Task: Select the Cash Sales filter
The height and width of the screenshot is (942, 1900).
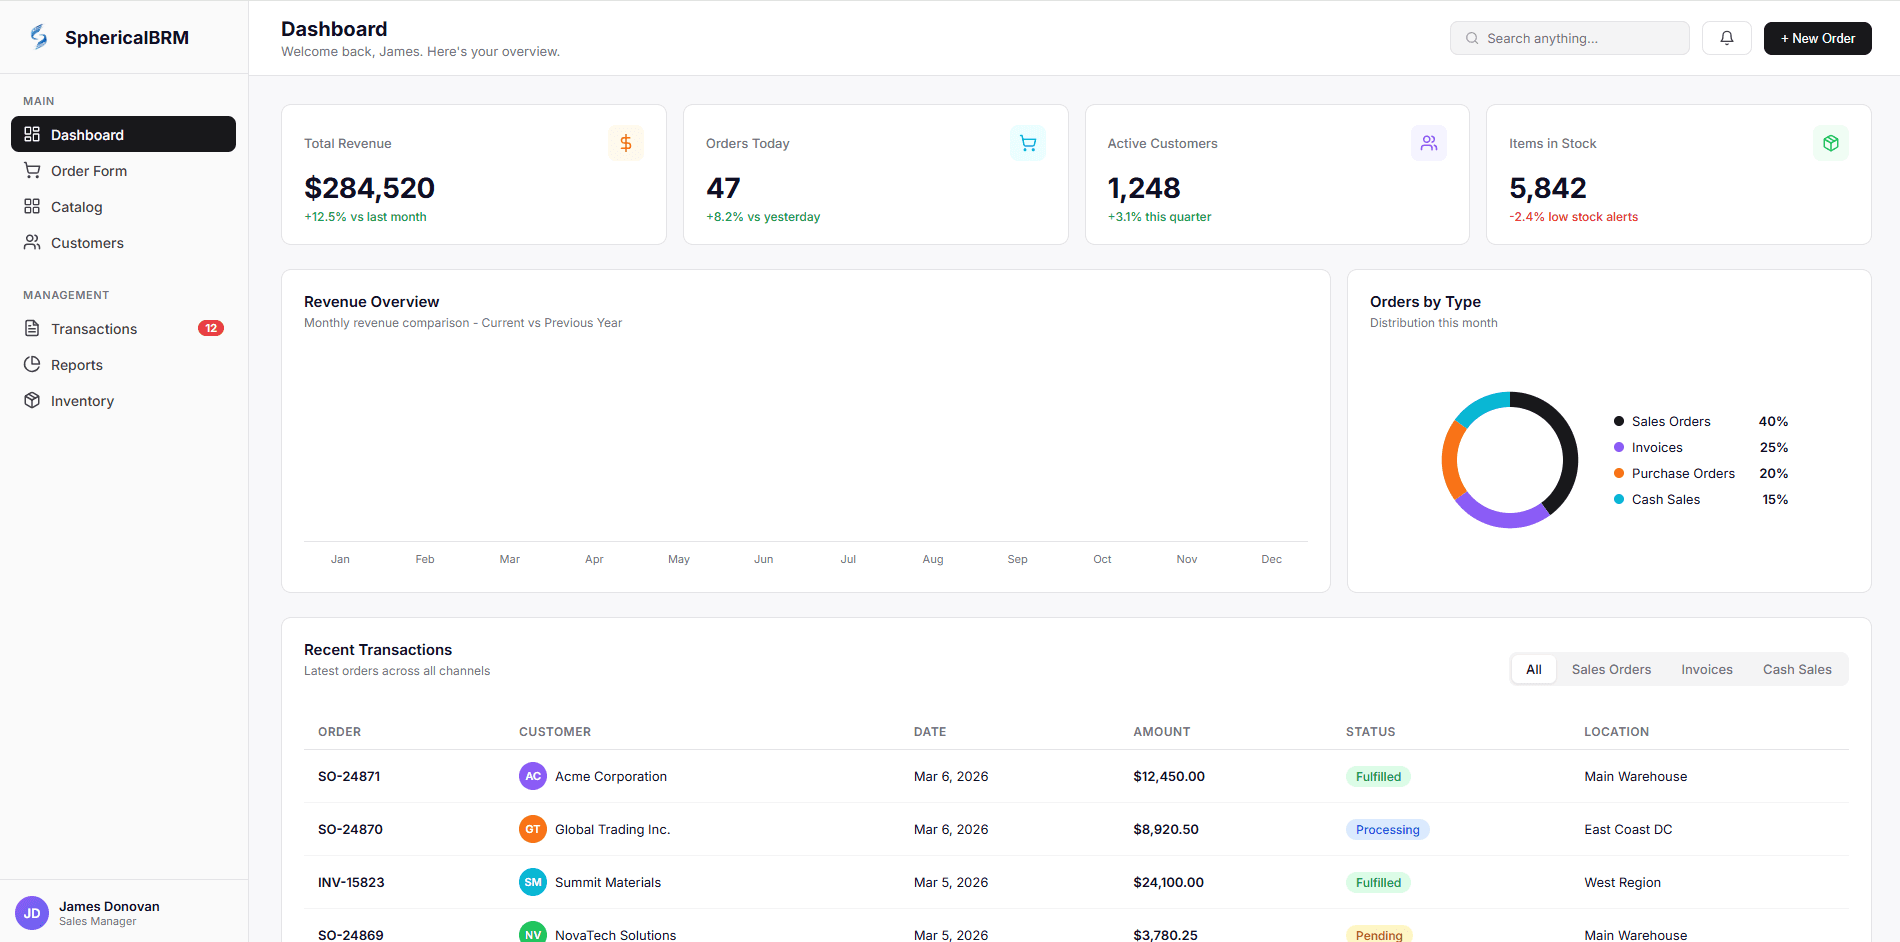Action: (1797, 669)
